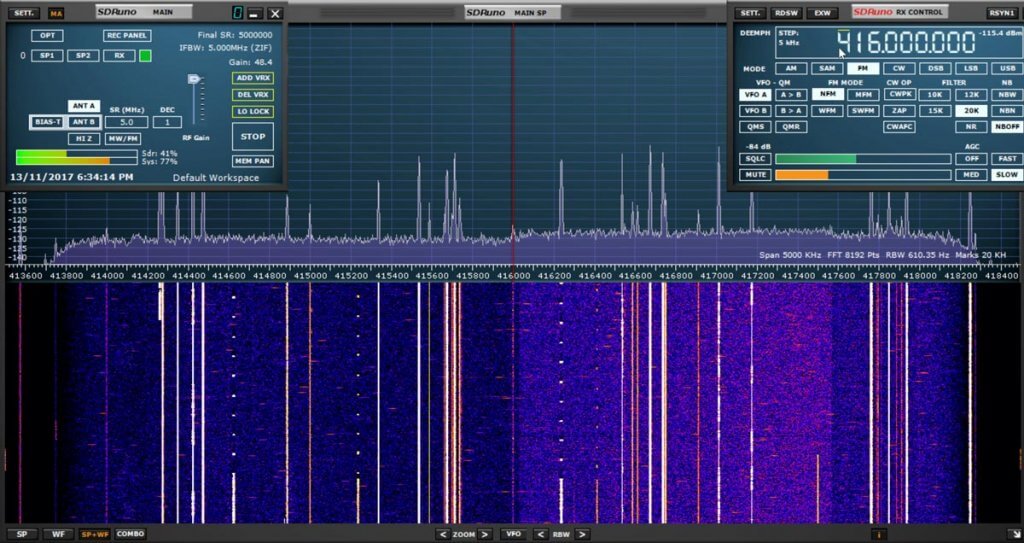Increase RBW with the right arrow
Viewport: 1024px width, 543px height.
(583, 534)
